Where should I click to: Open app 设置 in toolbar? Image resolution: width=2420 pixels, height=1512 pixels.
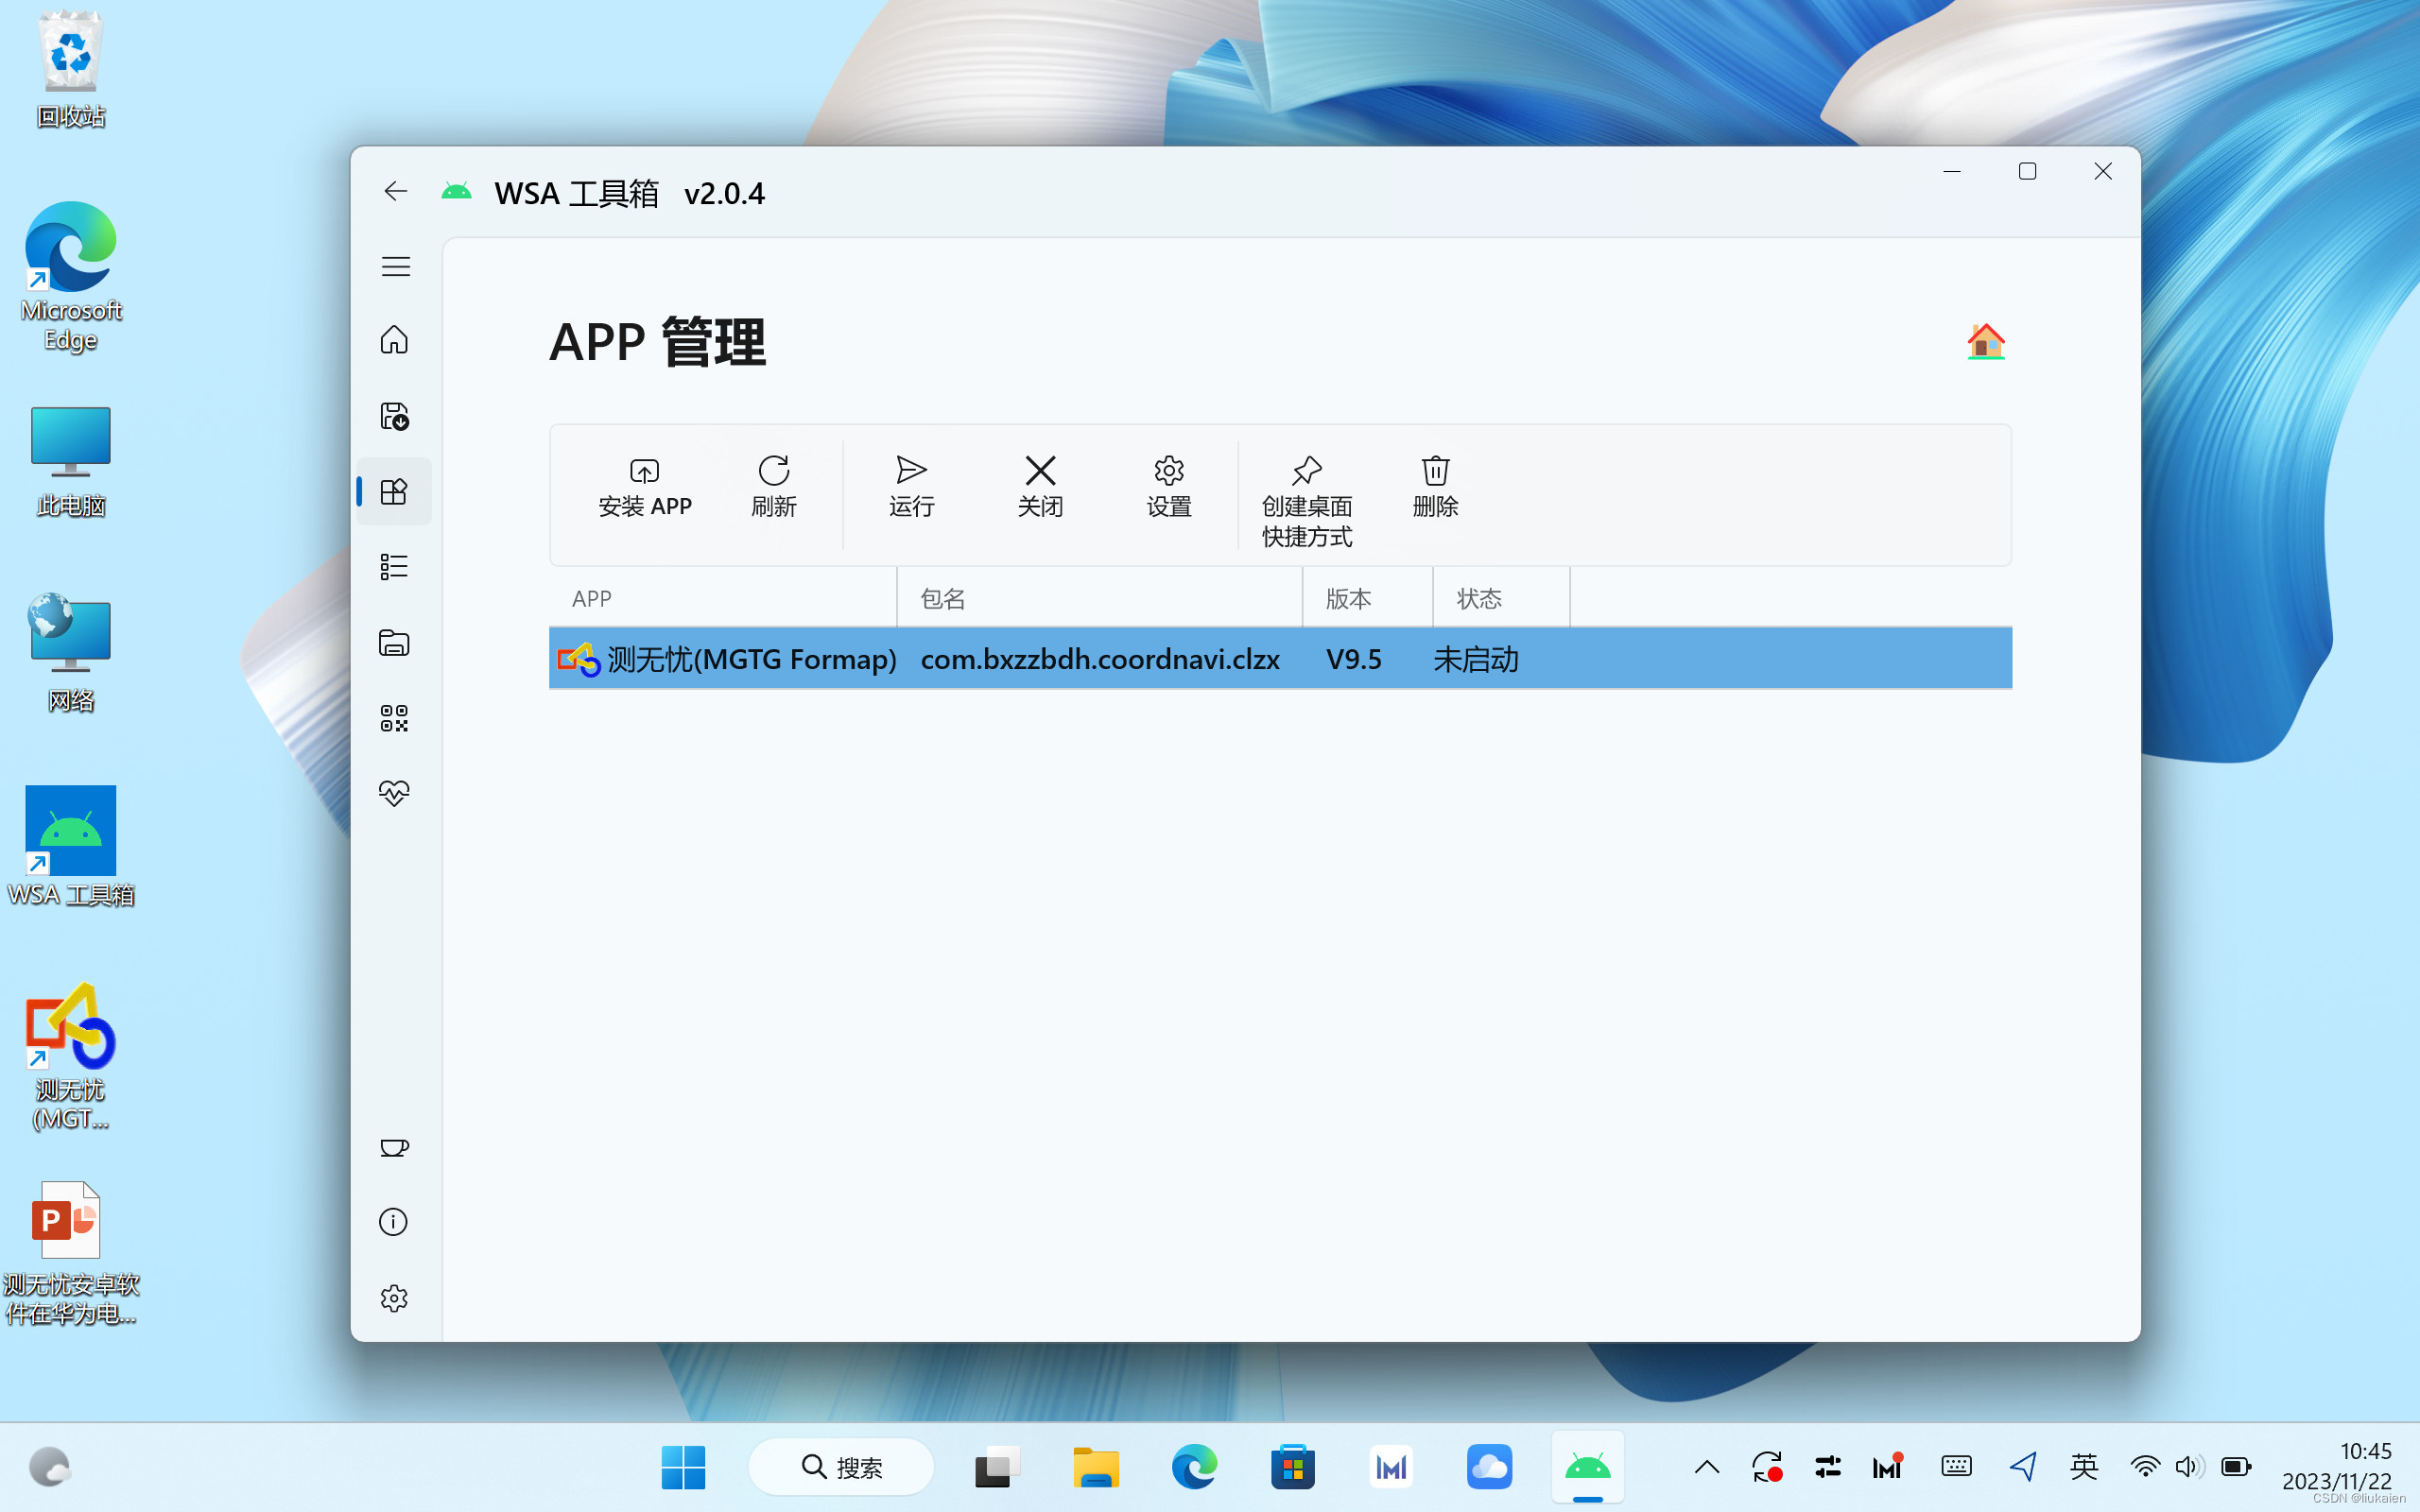1169,488
